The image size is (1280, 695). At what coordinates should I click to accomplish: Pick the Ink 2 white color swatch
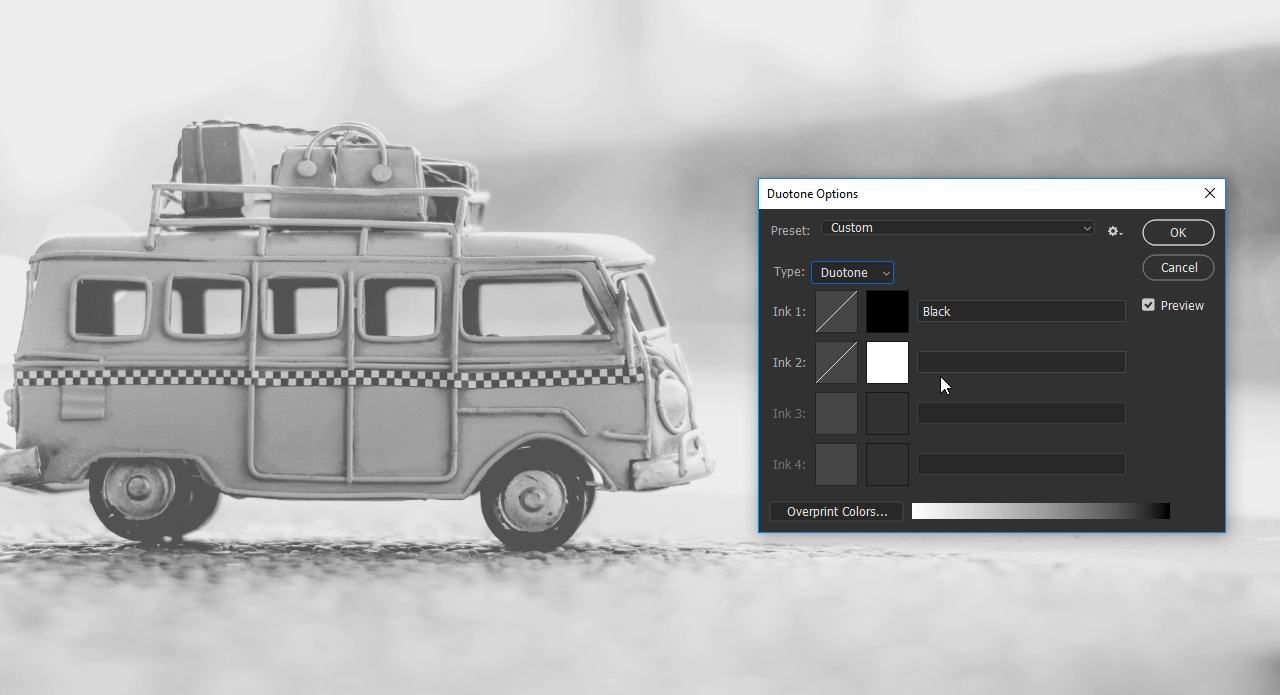click(x=887, y=363)
